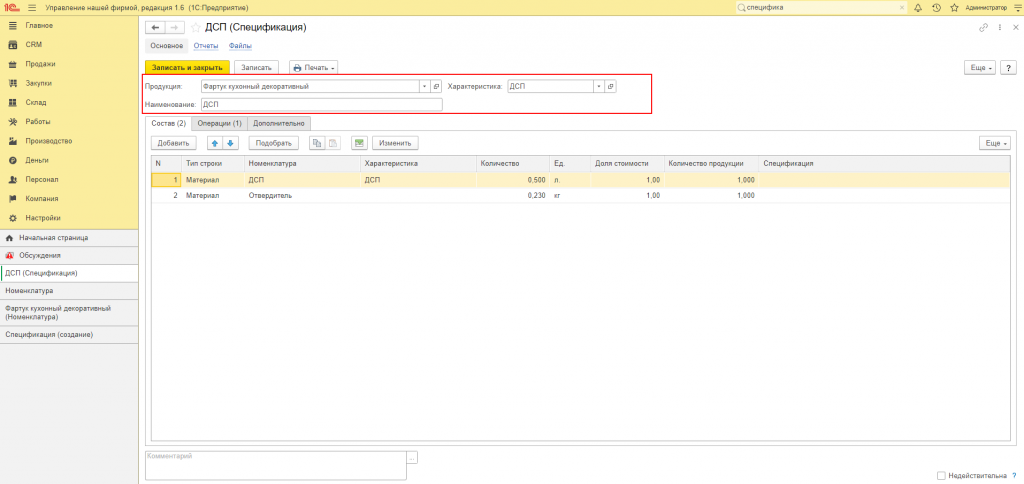Add specification to favorites with star

tap(196, 27)
